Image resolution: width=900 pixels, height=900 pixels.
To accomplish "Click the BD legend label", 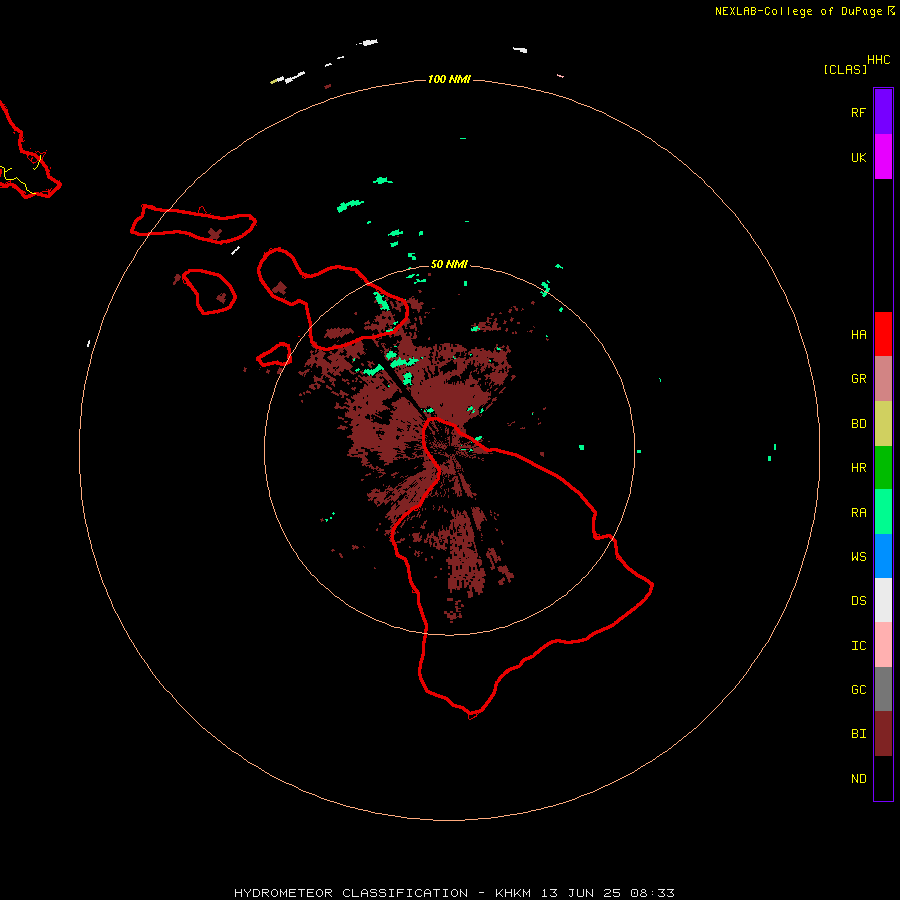I will (858, 424).
